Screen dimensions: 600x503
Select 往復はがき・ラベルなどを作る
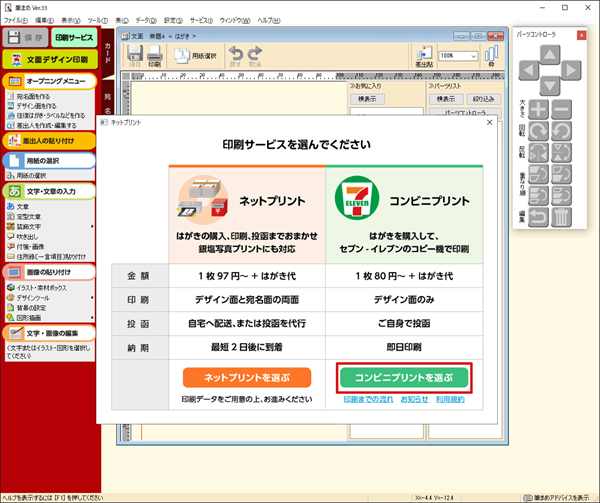(x=46, y=116)
